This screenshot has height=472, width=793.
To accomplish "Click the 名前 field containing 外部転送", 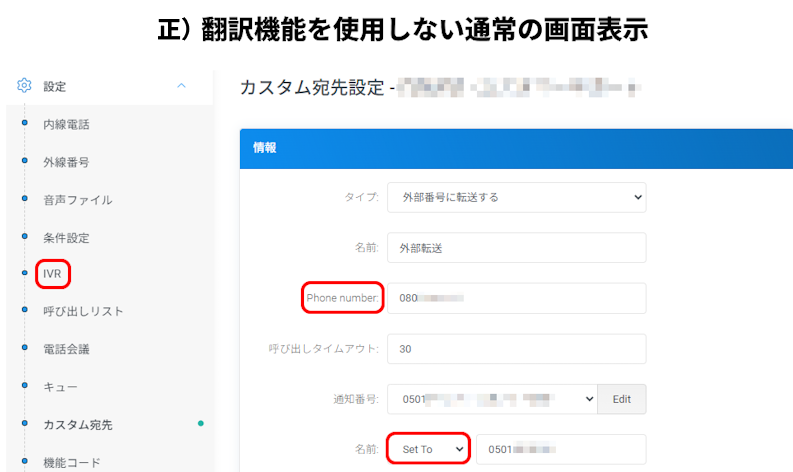I will pos(516,247).
